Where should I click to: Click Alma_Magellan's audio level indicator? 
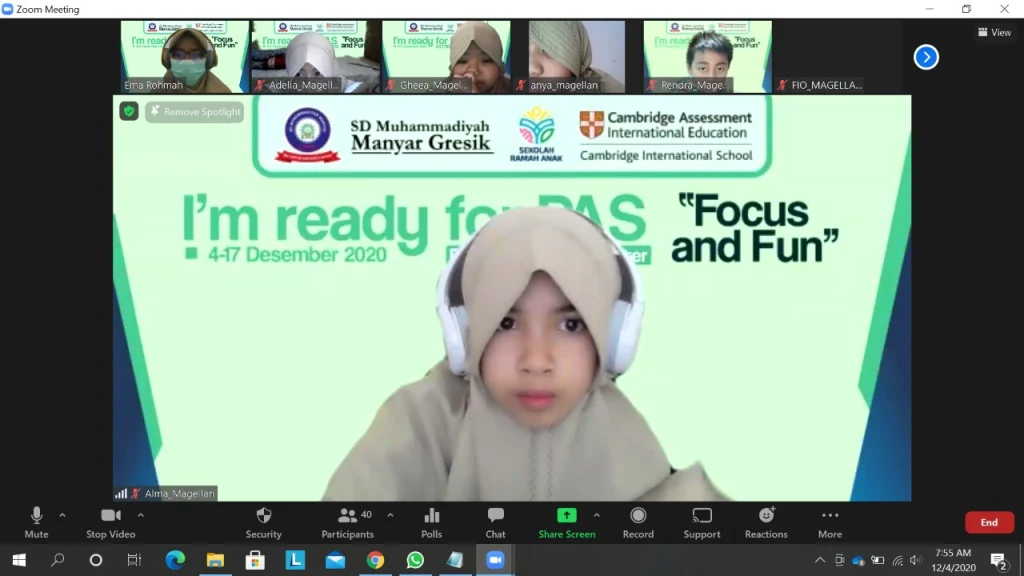122,493
